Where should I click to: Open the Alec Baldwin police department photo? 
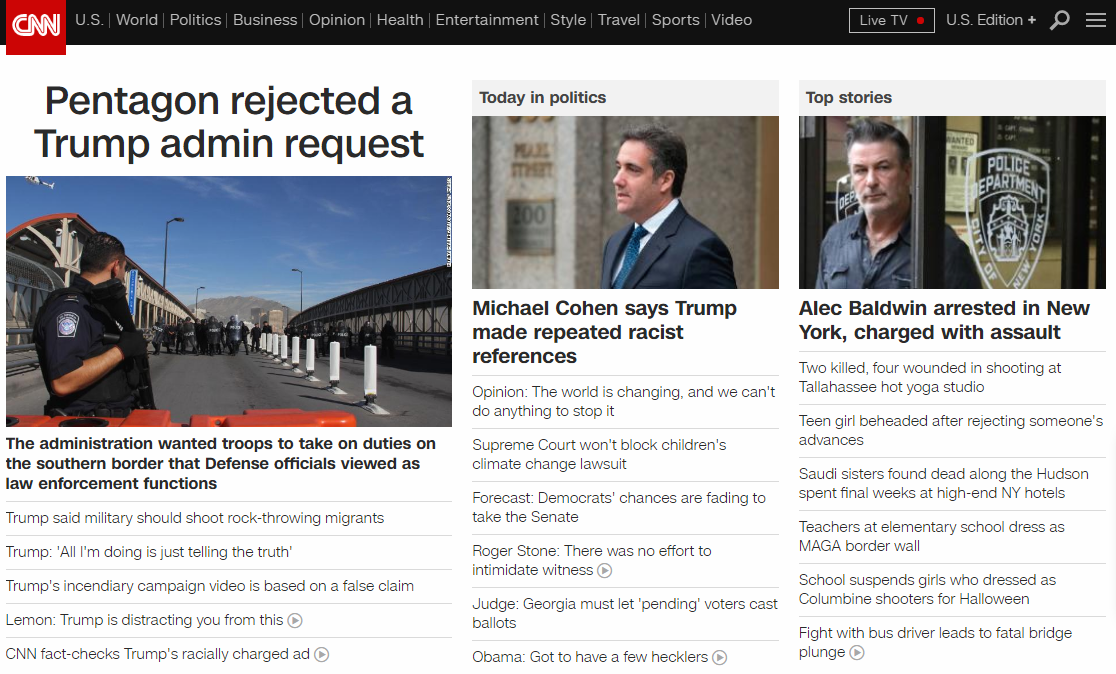pos(952,202)
